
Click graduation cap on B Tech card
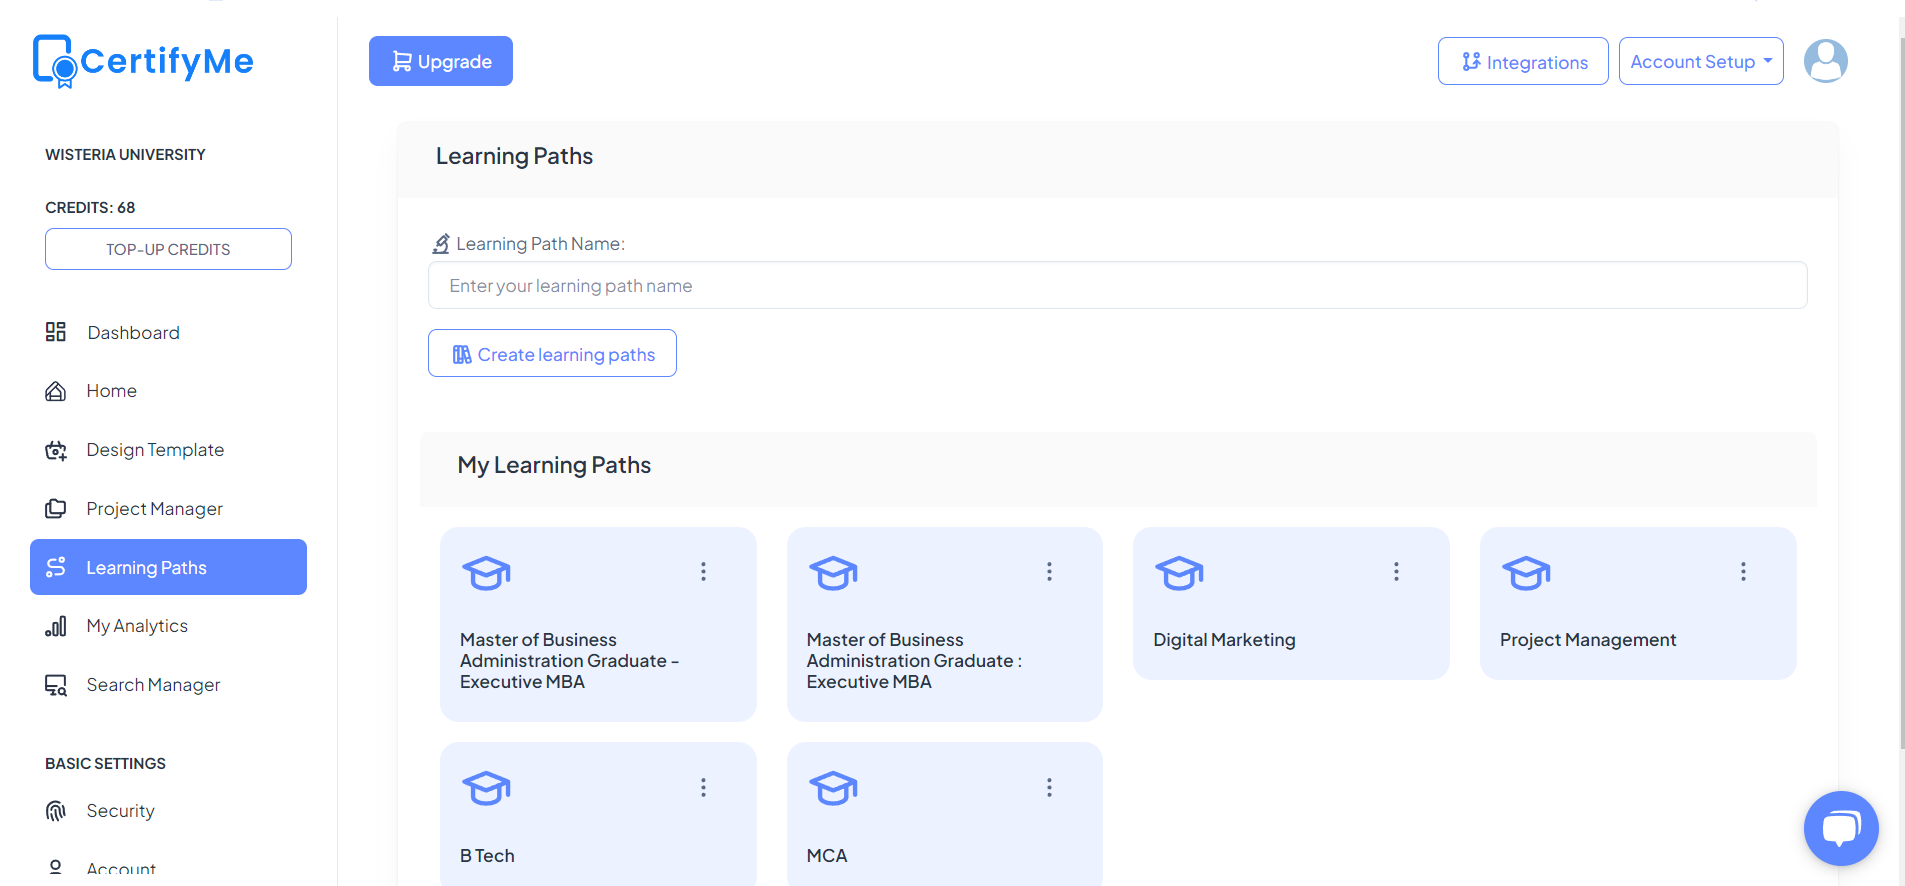pyautogui.click(x=486, y=788)
